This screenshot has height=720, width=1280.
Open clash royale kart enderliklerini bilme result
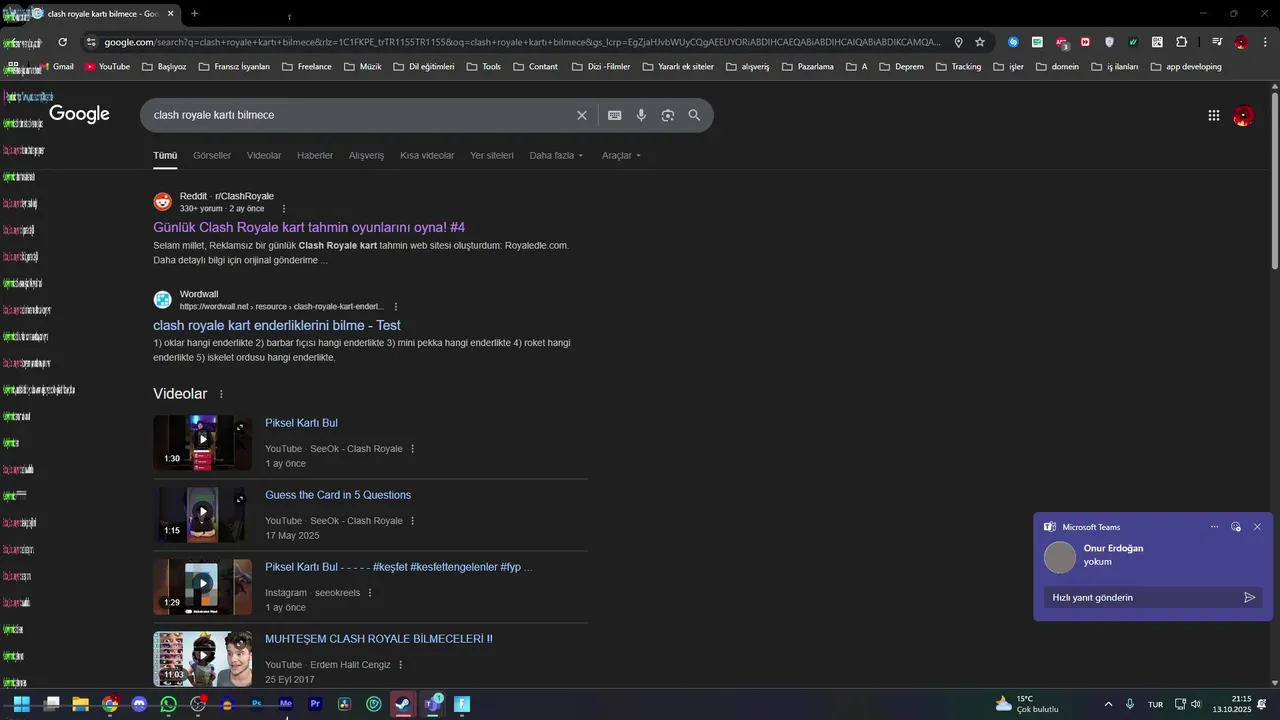[277, 326]
